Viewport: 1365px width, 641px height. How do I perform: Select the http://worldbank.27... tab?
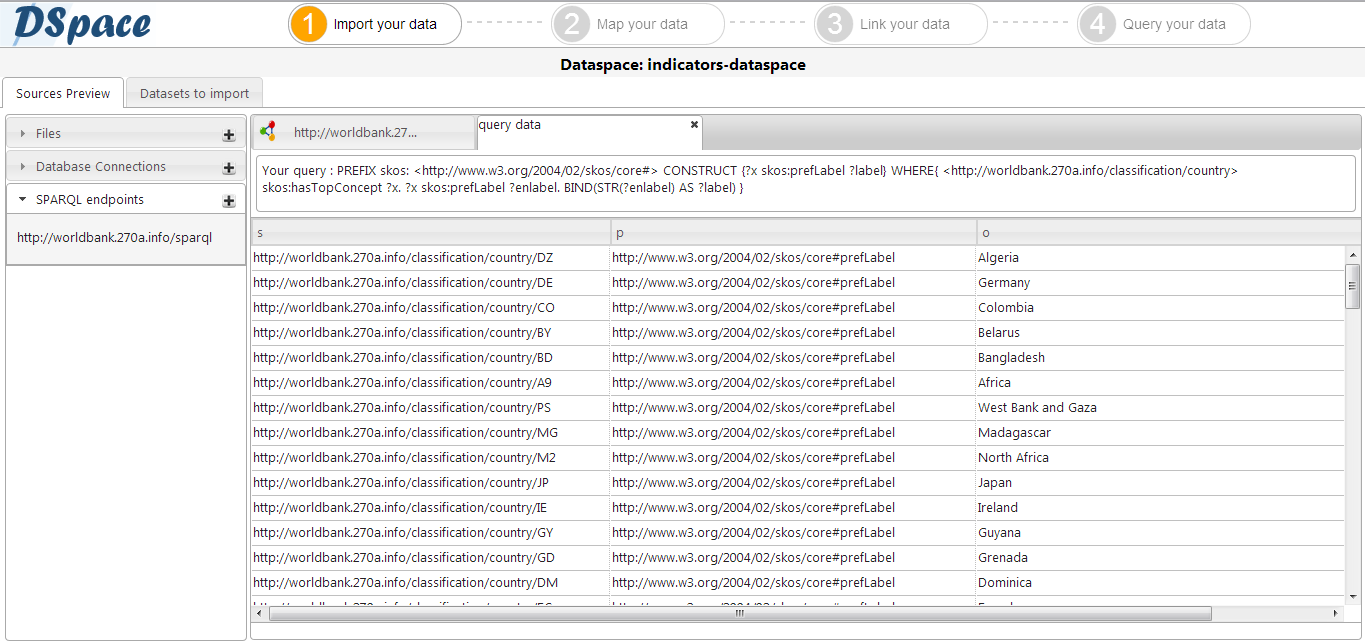pos(363,132)
